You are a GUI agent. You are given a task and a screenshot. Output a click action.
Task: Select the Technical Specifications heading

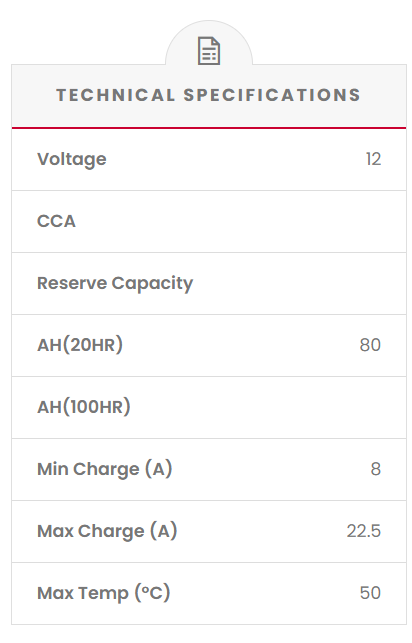point(209,95)
